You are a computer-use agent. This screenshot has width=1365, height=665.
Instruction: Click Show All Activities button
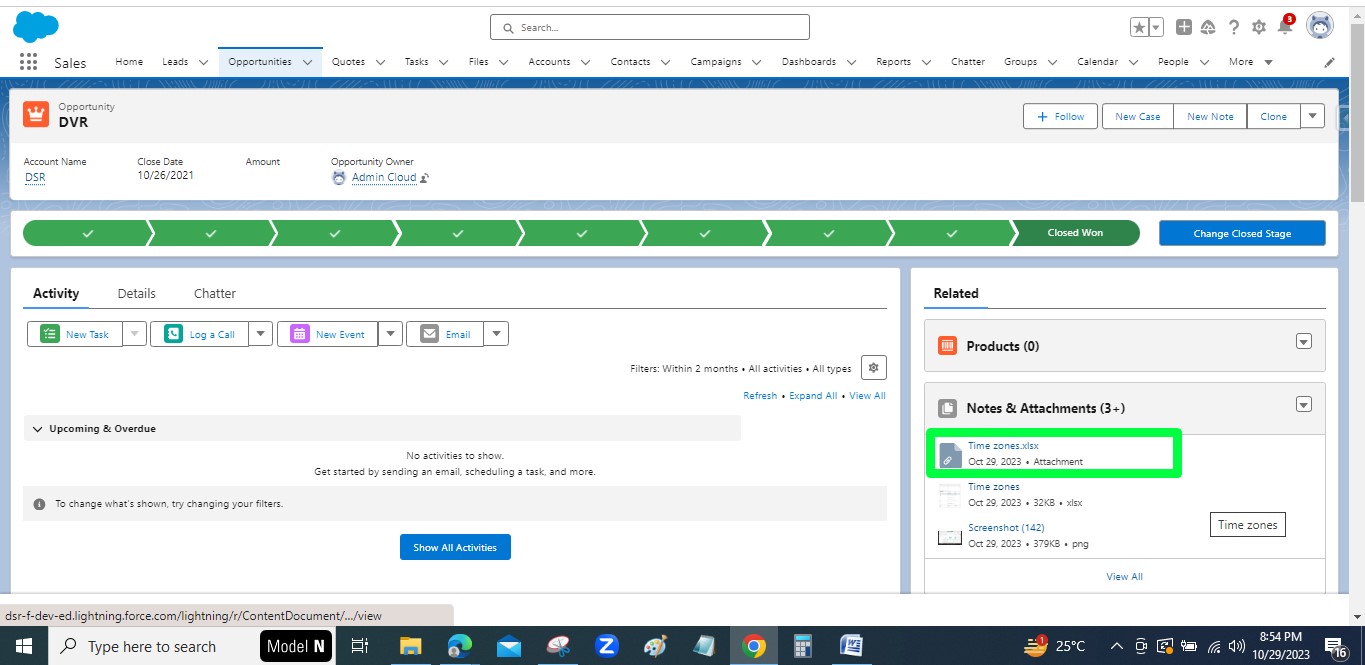pos(455,547)
